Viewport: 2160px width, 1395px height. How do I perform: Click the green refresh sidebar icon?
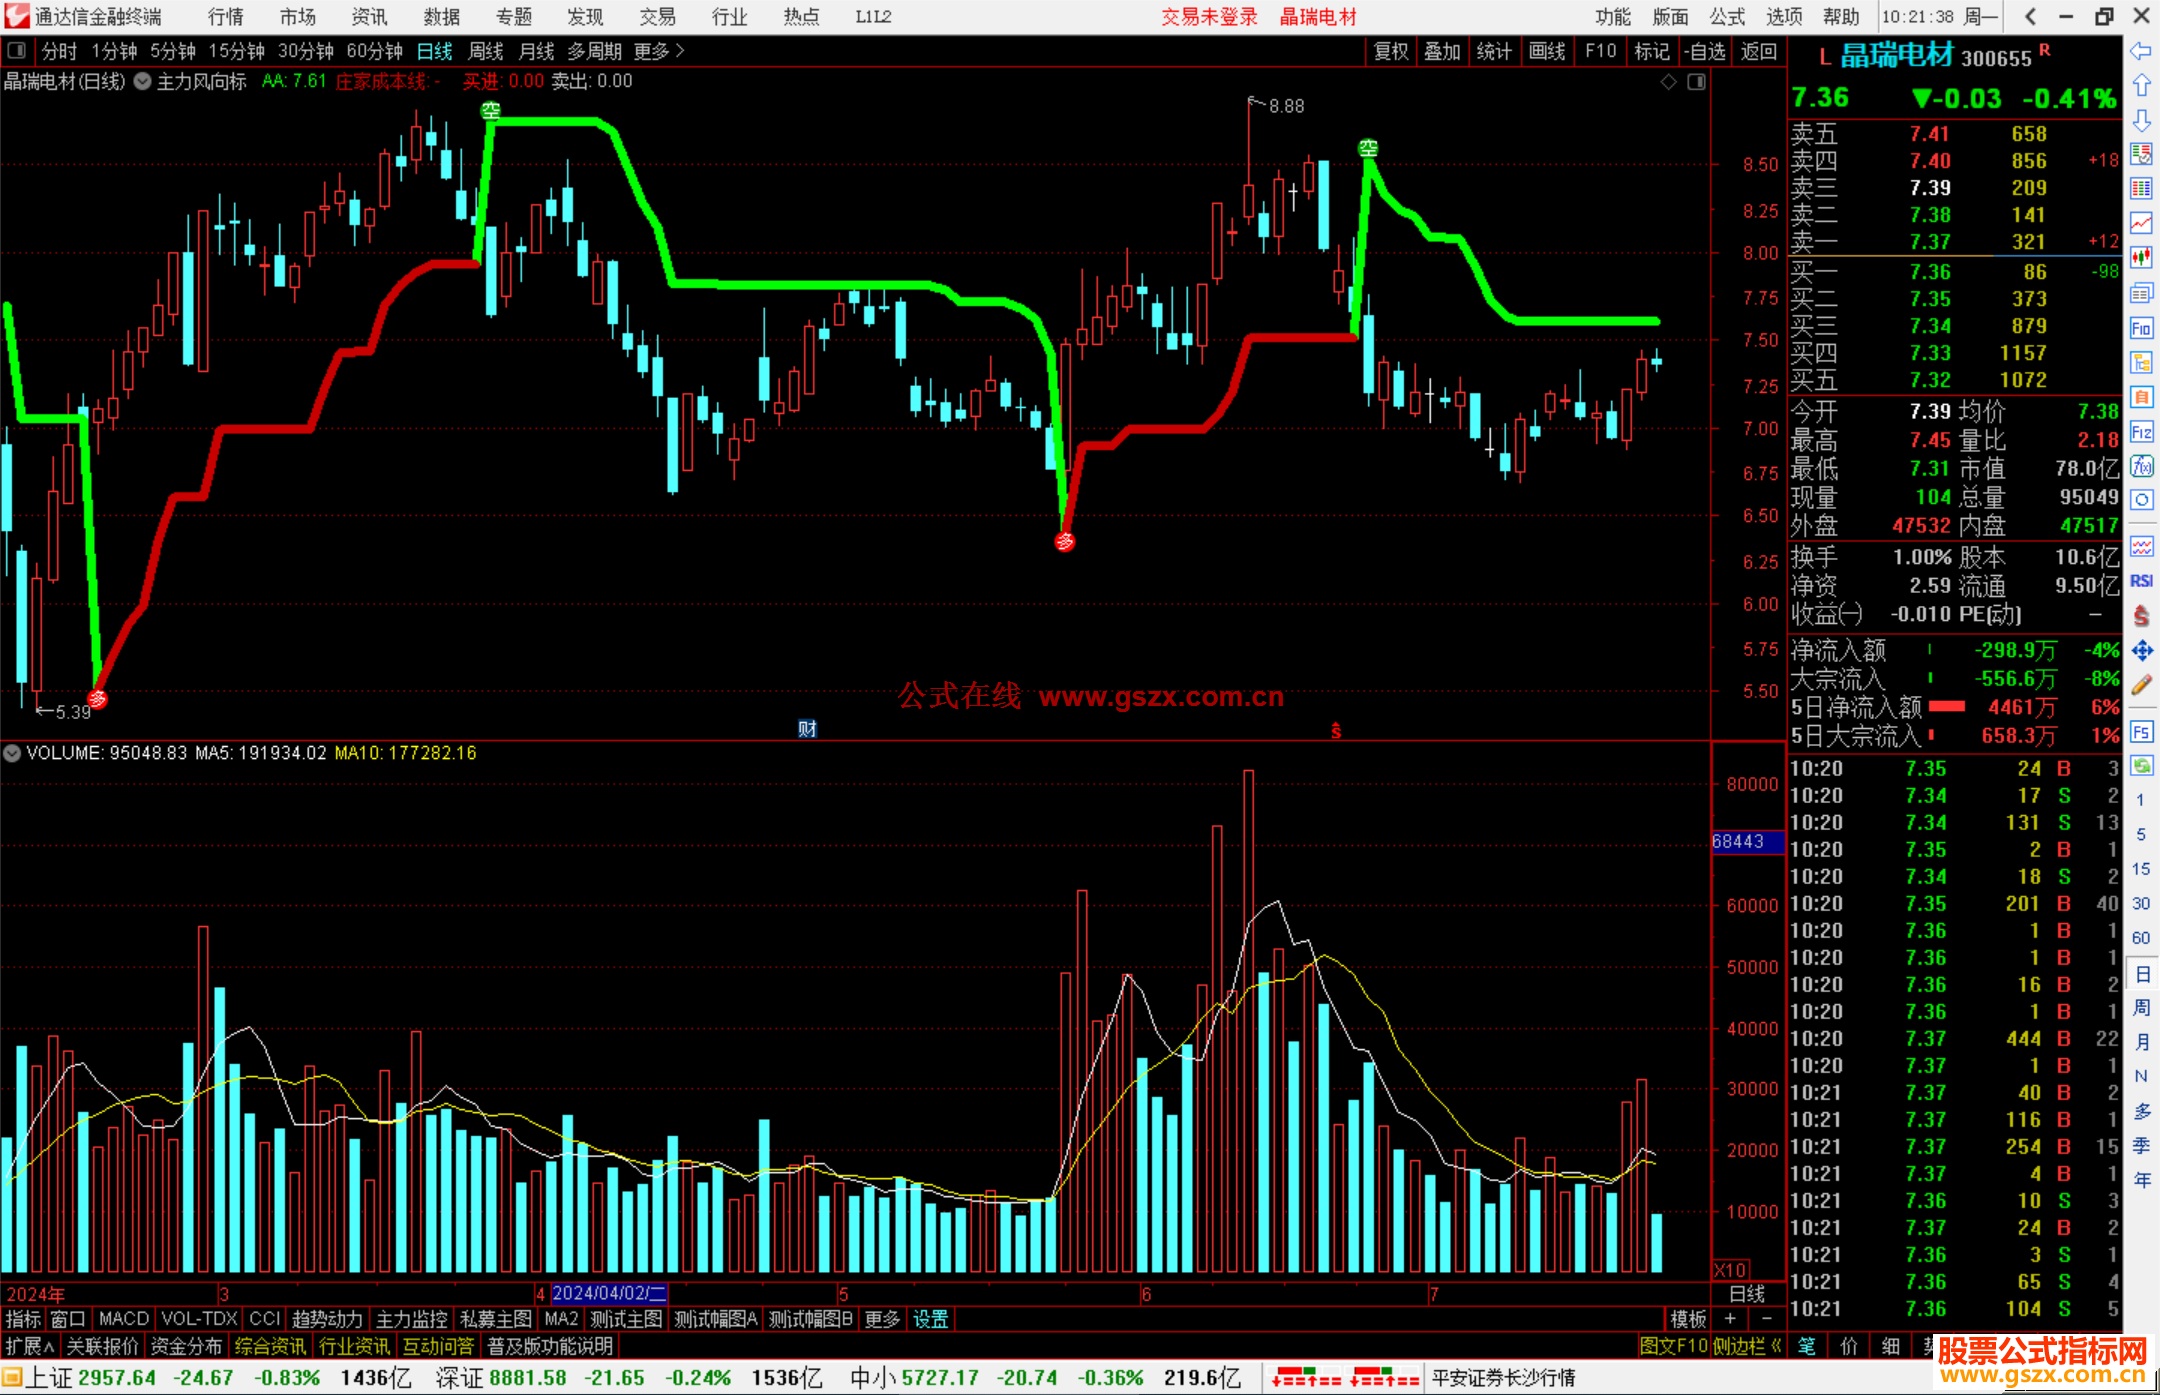pos(2141,765)
